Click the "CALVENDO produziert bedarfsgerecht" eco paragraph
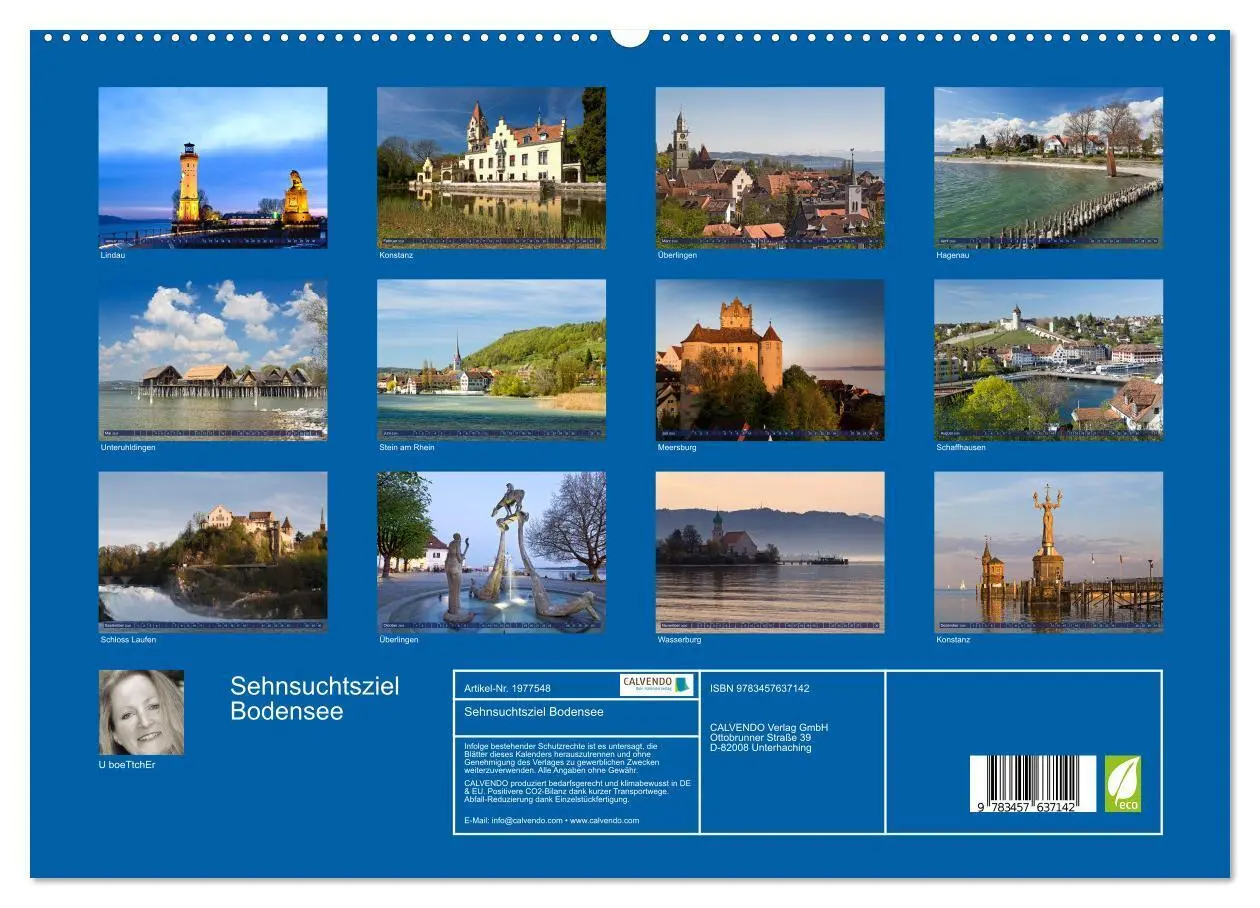Screen dimensions: 1260x908 (x=577, y=791)
